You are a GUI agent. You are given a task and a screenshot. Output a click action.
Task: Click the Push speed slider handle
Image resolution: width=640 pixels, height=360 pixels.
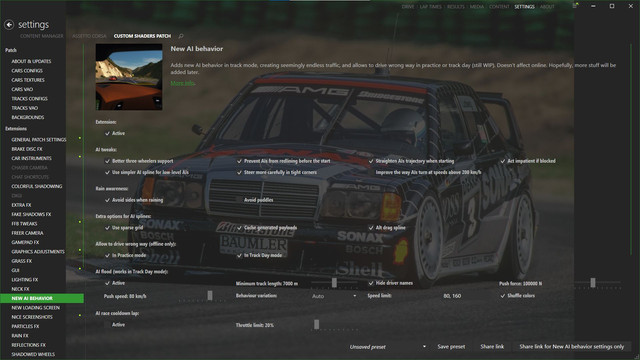[210, 295]
